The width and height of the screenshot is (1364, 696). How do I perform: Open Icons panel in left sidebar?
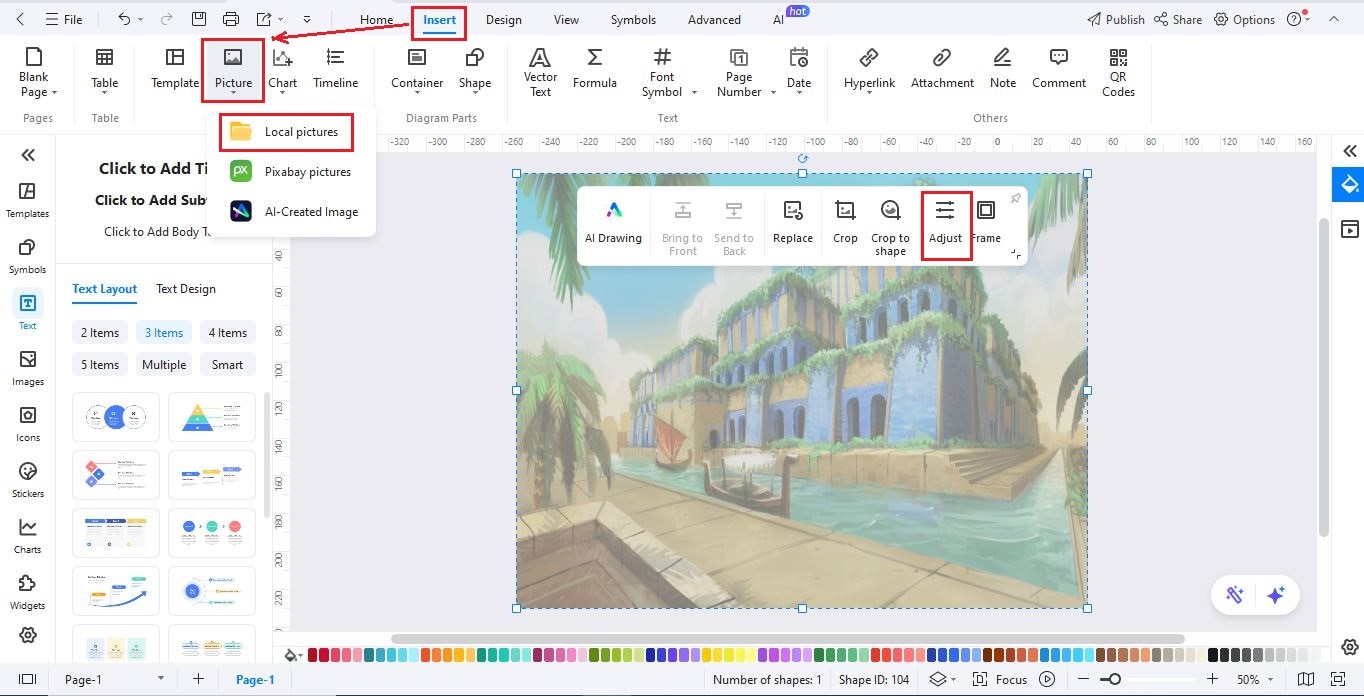[28, 424]
